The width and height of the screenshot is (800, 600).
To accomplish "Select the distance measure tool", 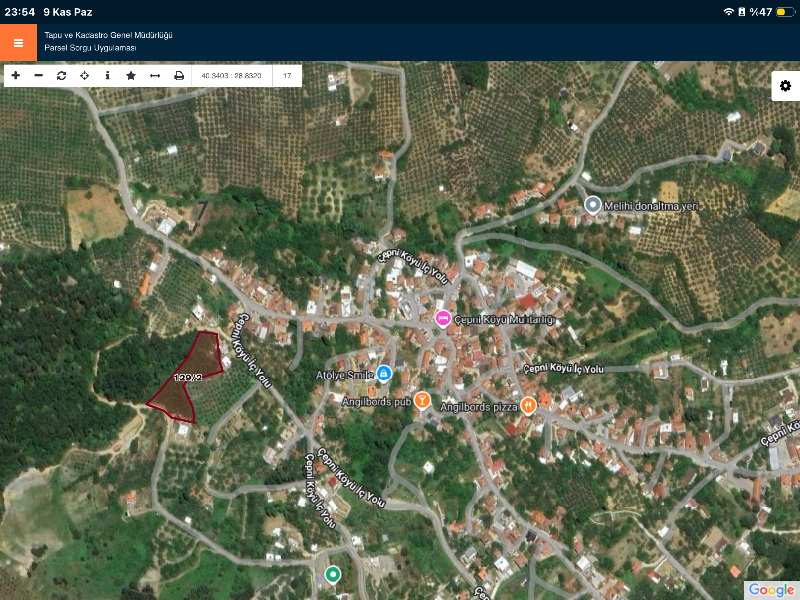I will click(x=155, y=76).
